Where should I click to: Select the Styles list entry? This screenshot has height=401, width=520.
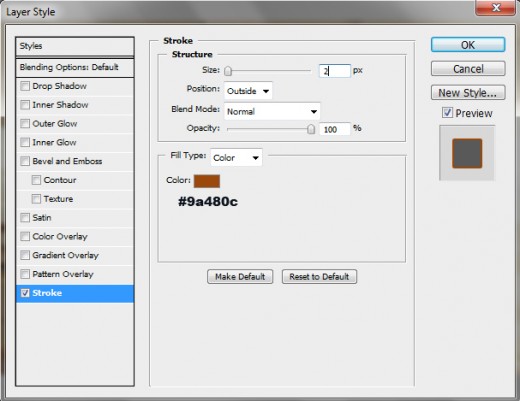tap(75, 46)
